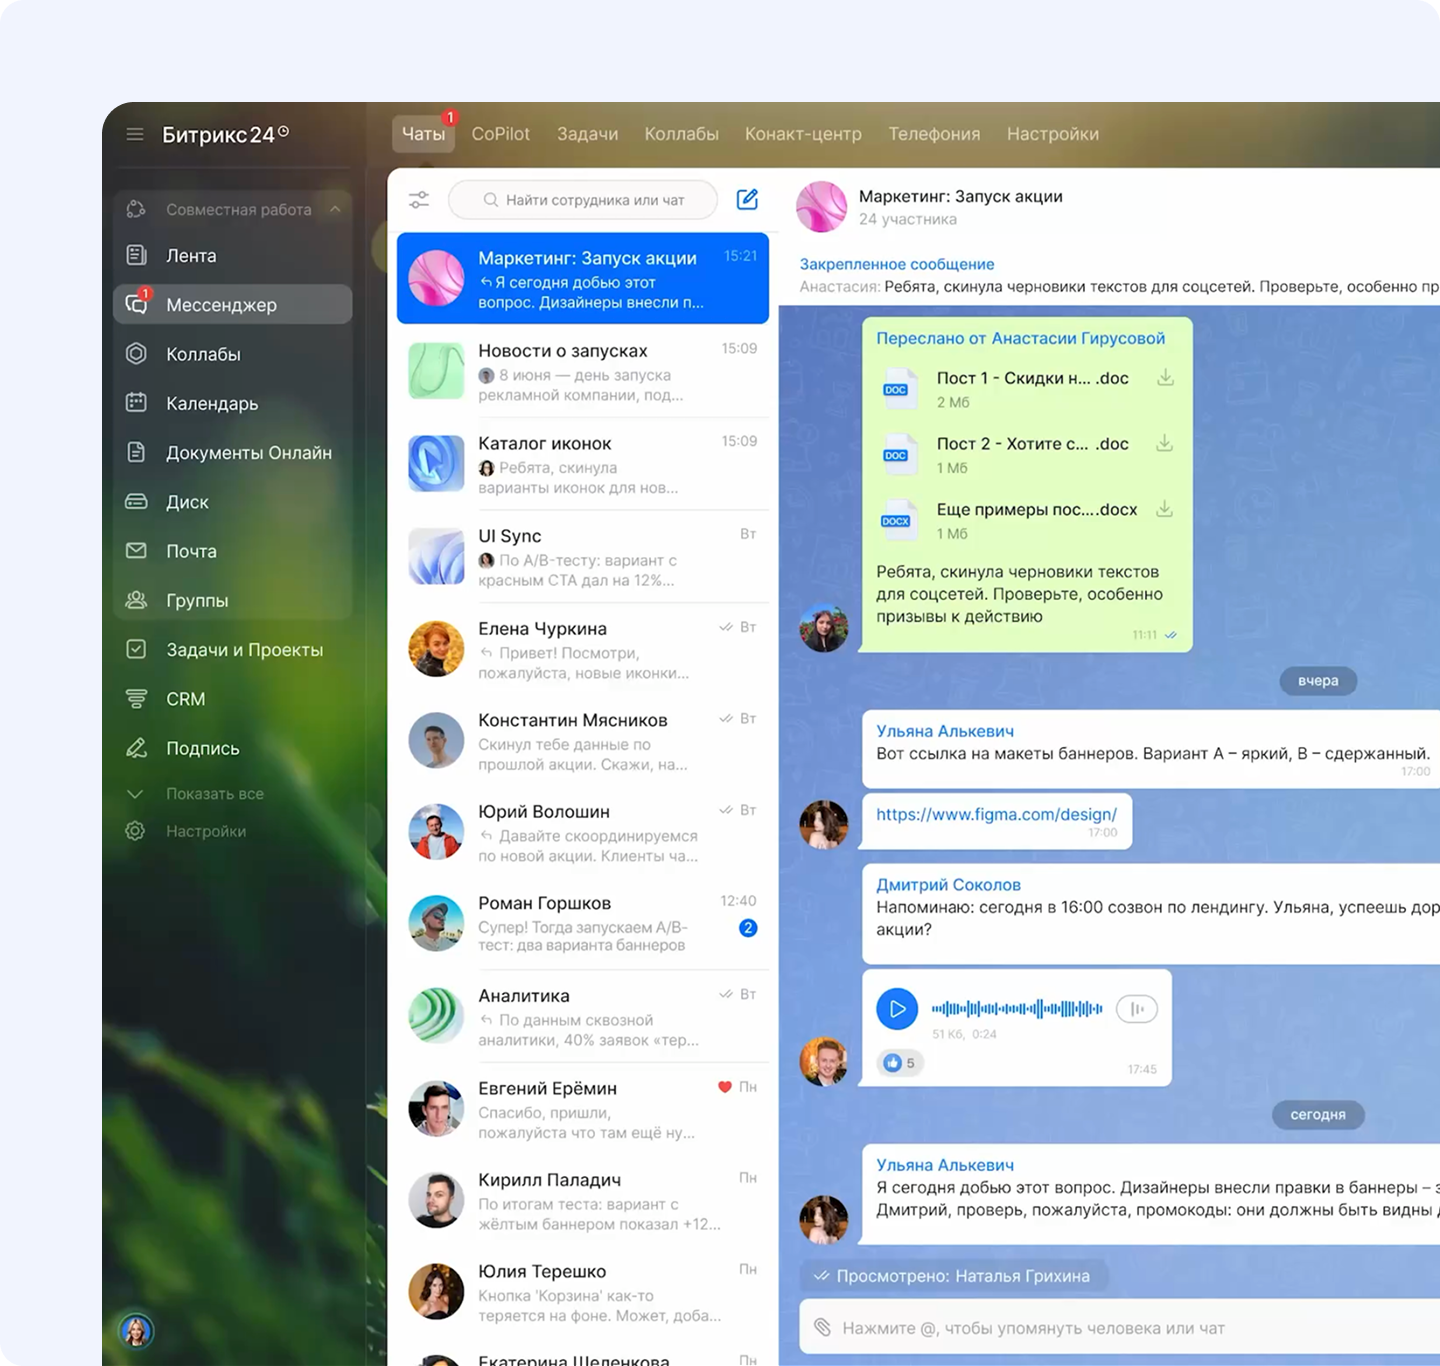Click 'Просмотрено: Наталья Грихина' viewed label
This screenshot has height=1366, width=1440.
962,1276
